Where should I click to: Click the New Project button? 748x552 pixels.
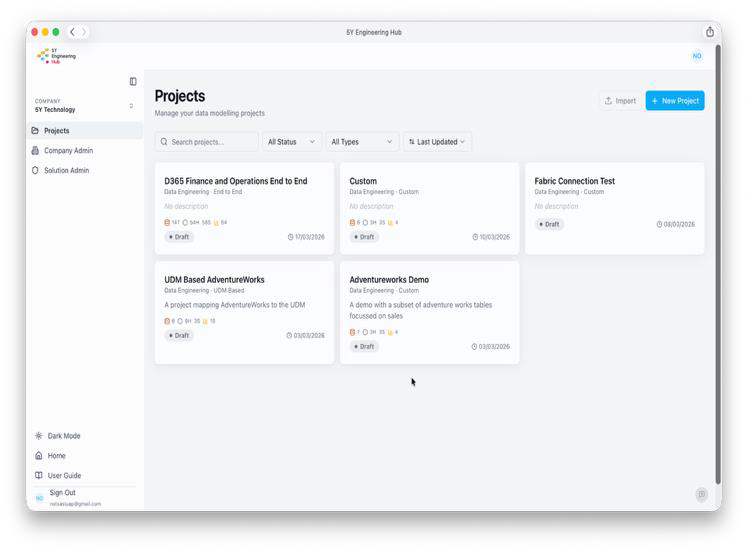(x=675, y=101)
